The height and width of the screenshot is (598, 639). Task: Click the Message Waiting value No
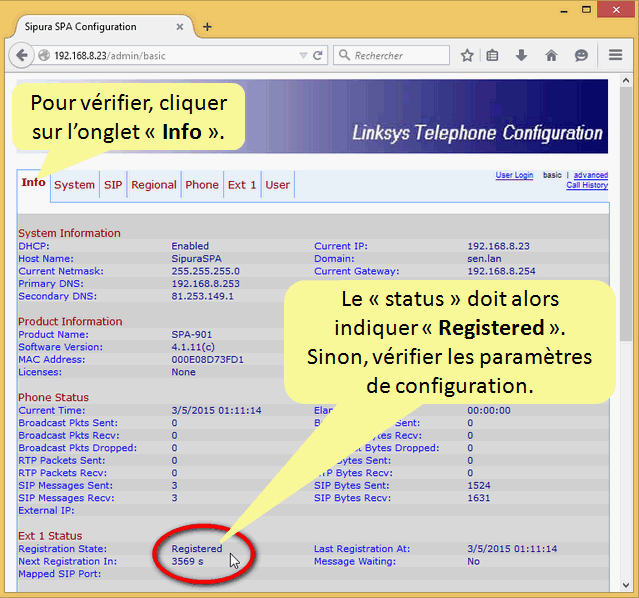click(x=474, y=562)
